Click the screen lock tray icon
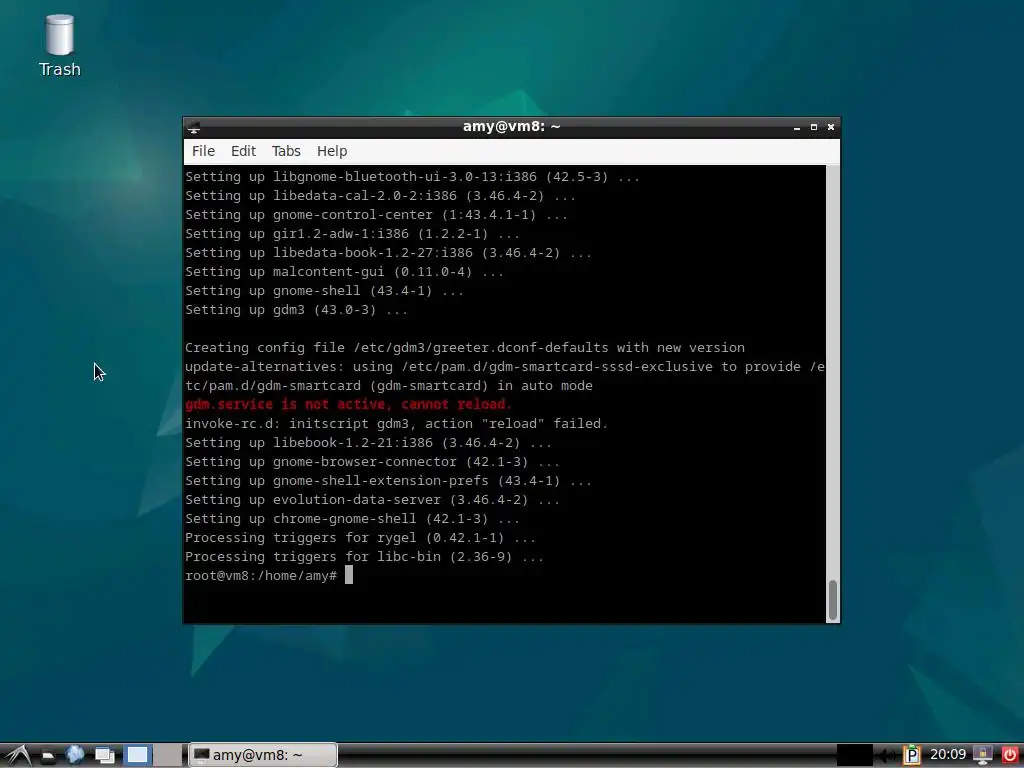 983,755
